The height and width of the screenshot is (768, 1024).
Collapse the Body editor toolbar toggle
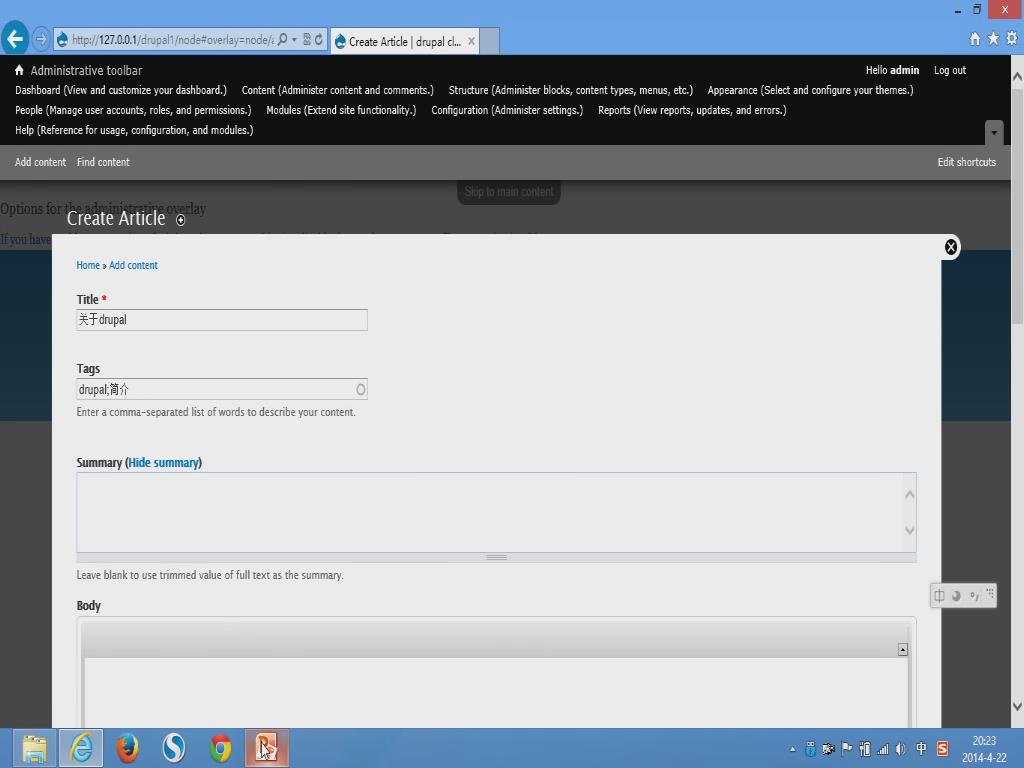coord(903,649)
